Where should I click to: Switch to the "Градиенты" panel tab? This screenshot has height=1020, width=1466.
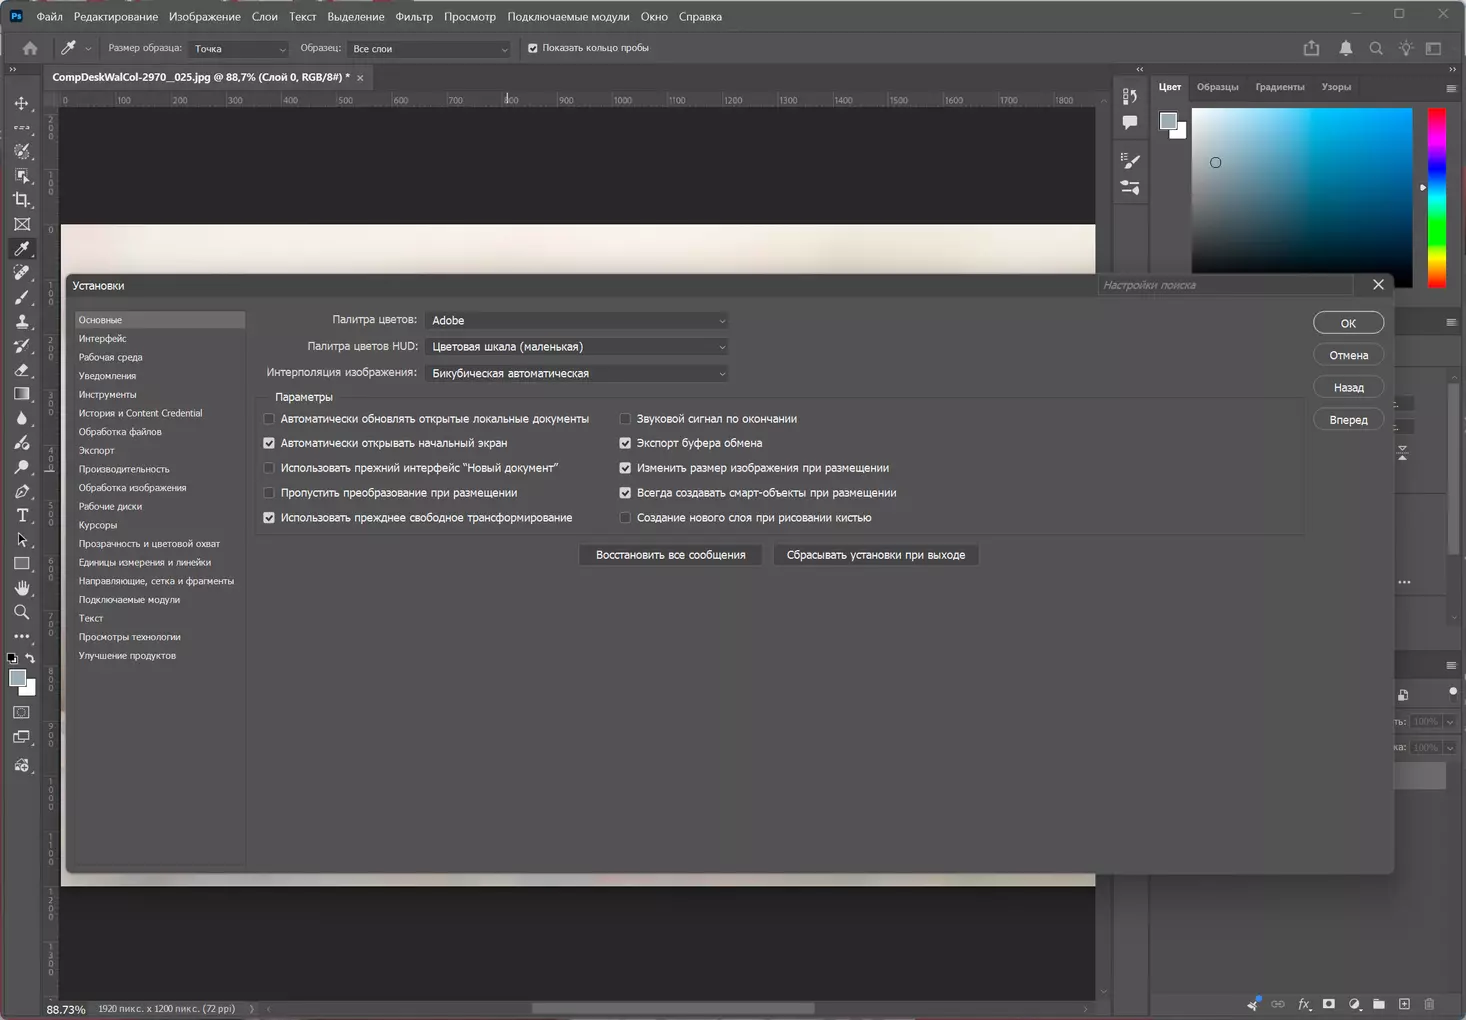click(1279, 87)
